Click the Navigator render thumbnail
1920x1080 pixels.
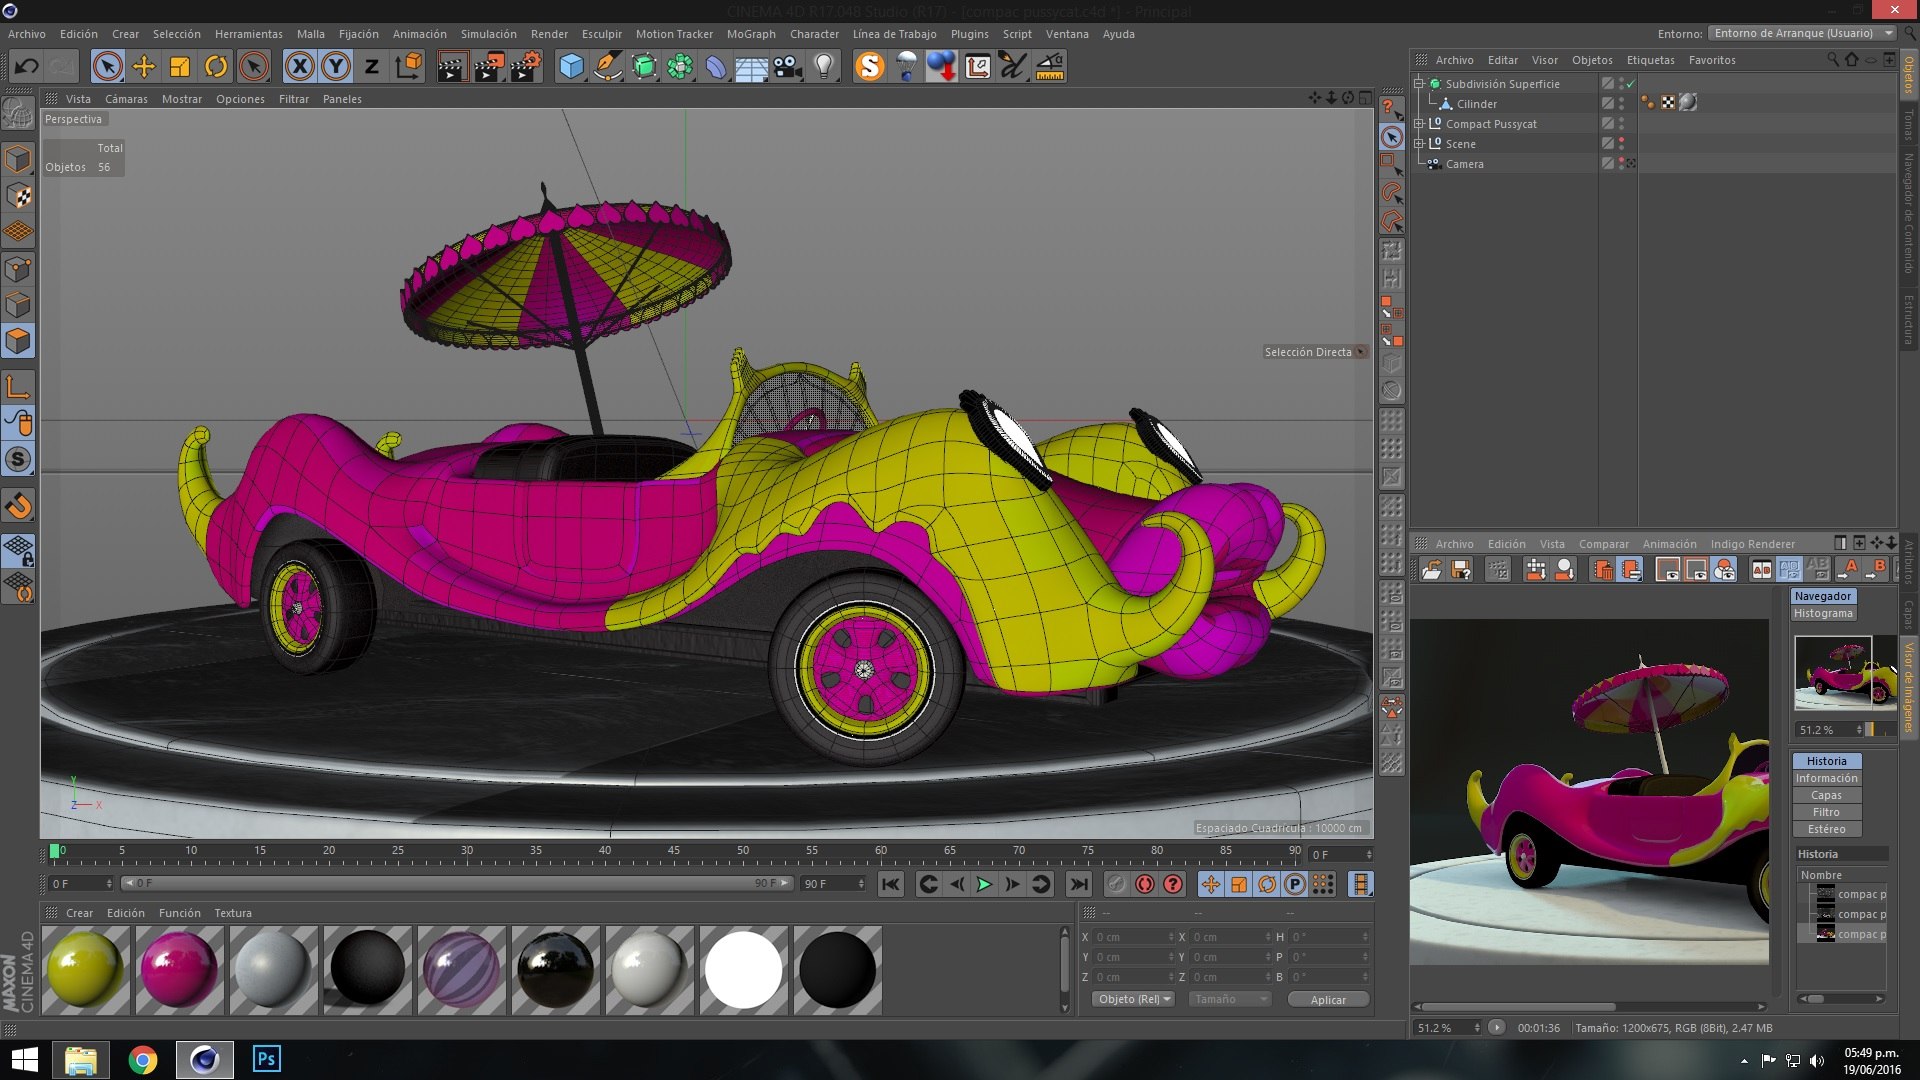1845,673
